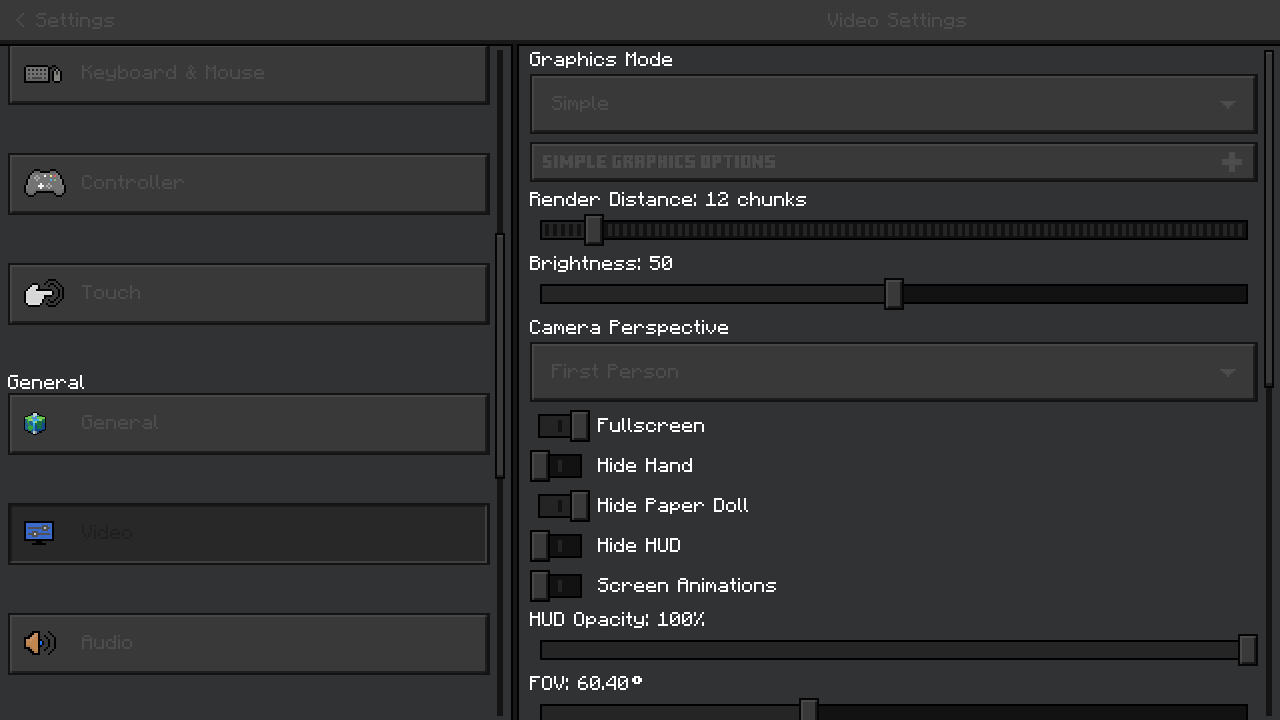Click the Touch hand pointer icon
Image resolution: width=1280 pixels, height=720 pixels.
44,293
